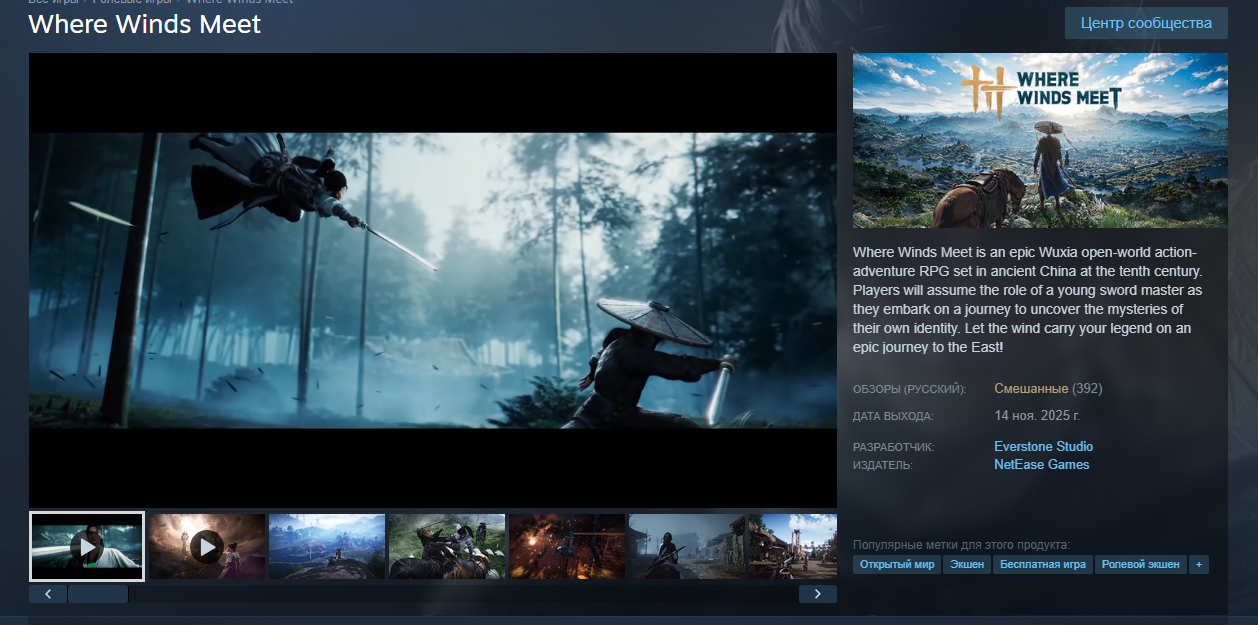Select the lone swordsman in village thumbnail
The height and width of the screenshot is (625, 1258).
coord(687,546)
